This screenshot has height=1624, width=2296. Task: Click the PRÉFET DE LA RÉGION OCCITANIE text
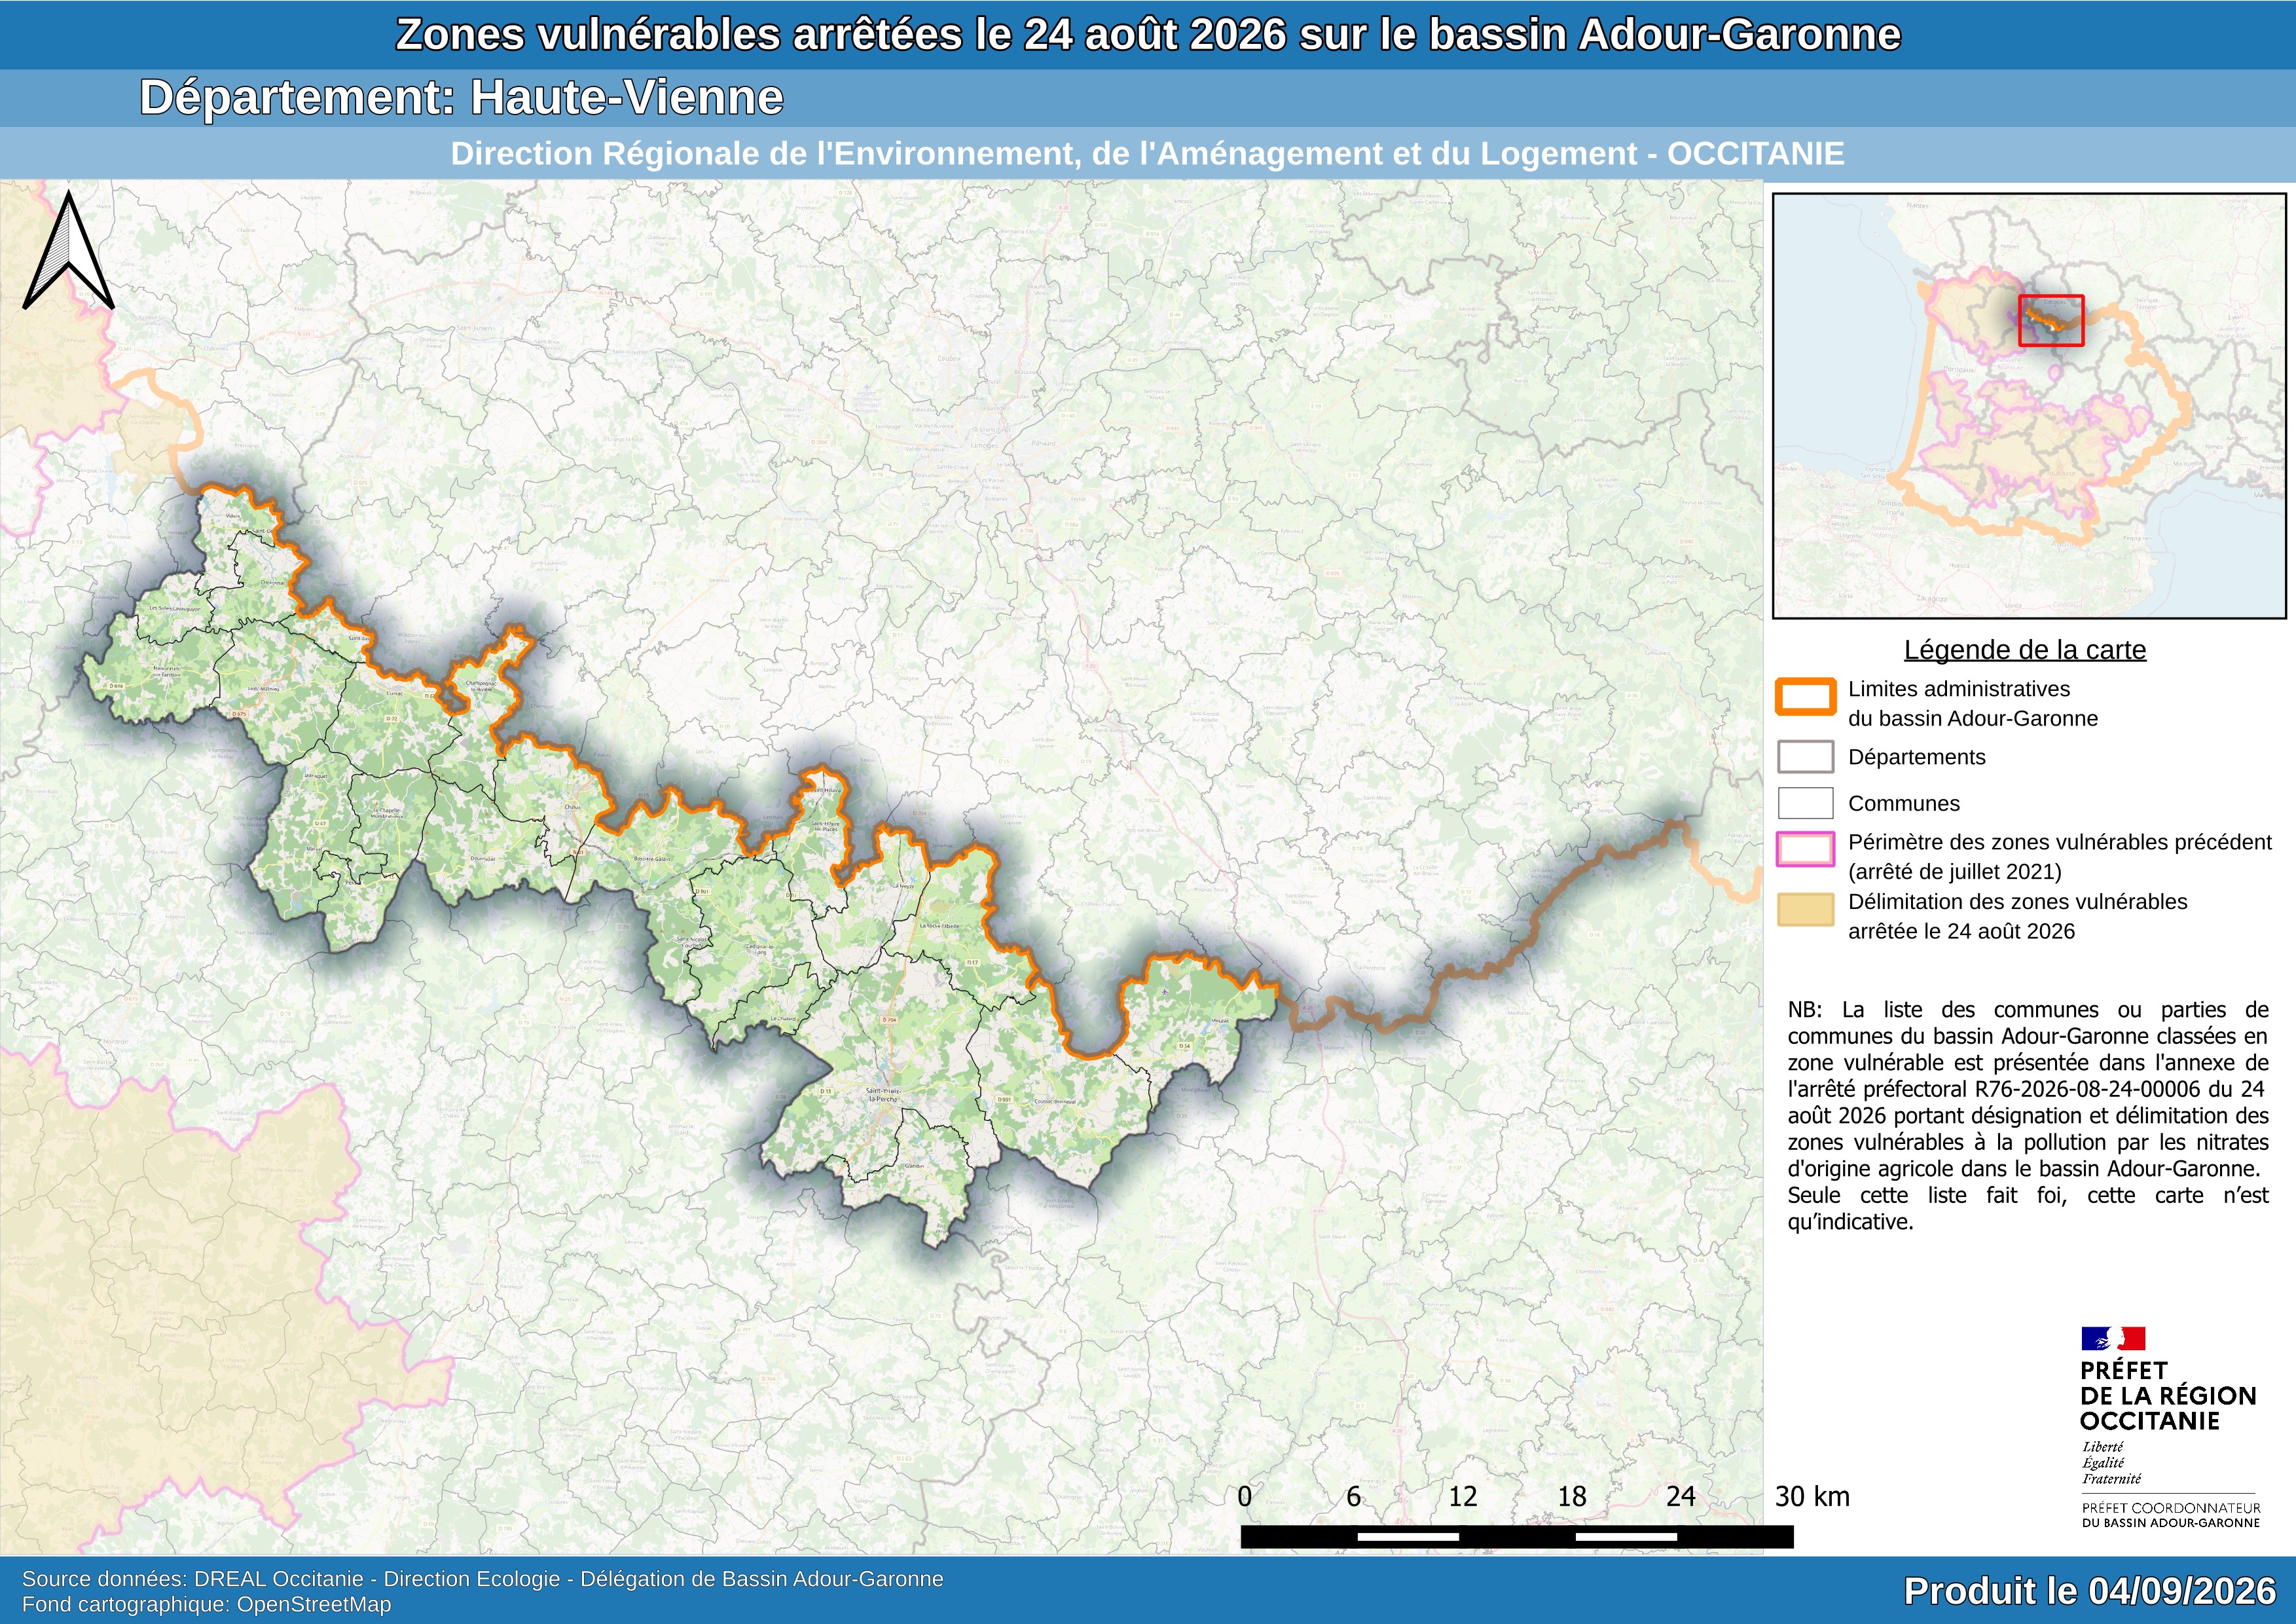(x=2167, y=1395)
